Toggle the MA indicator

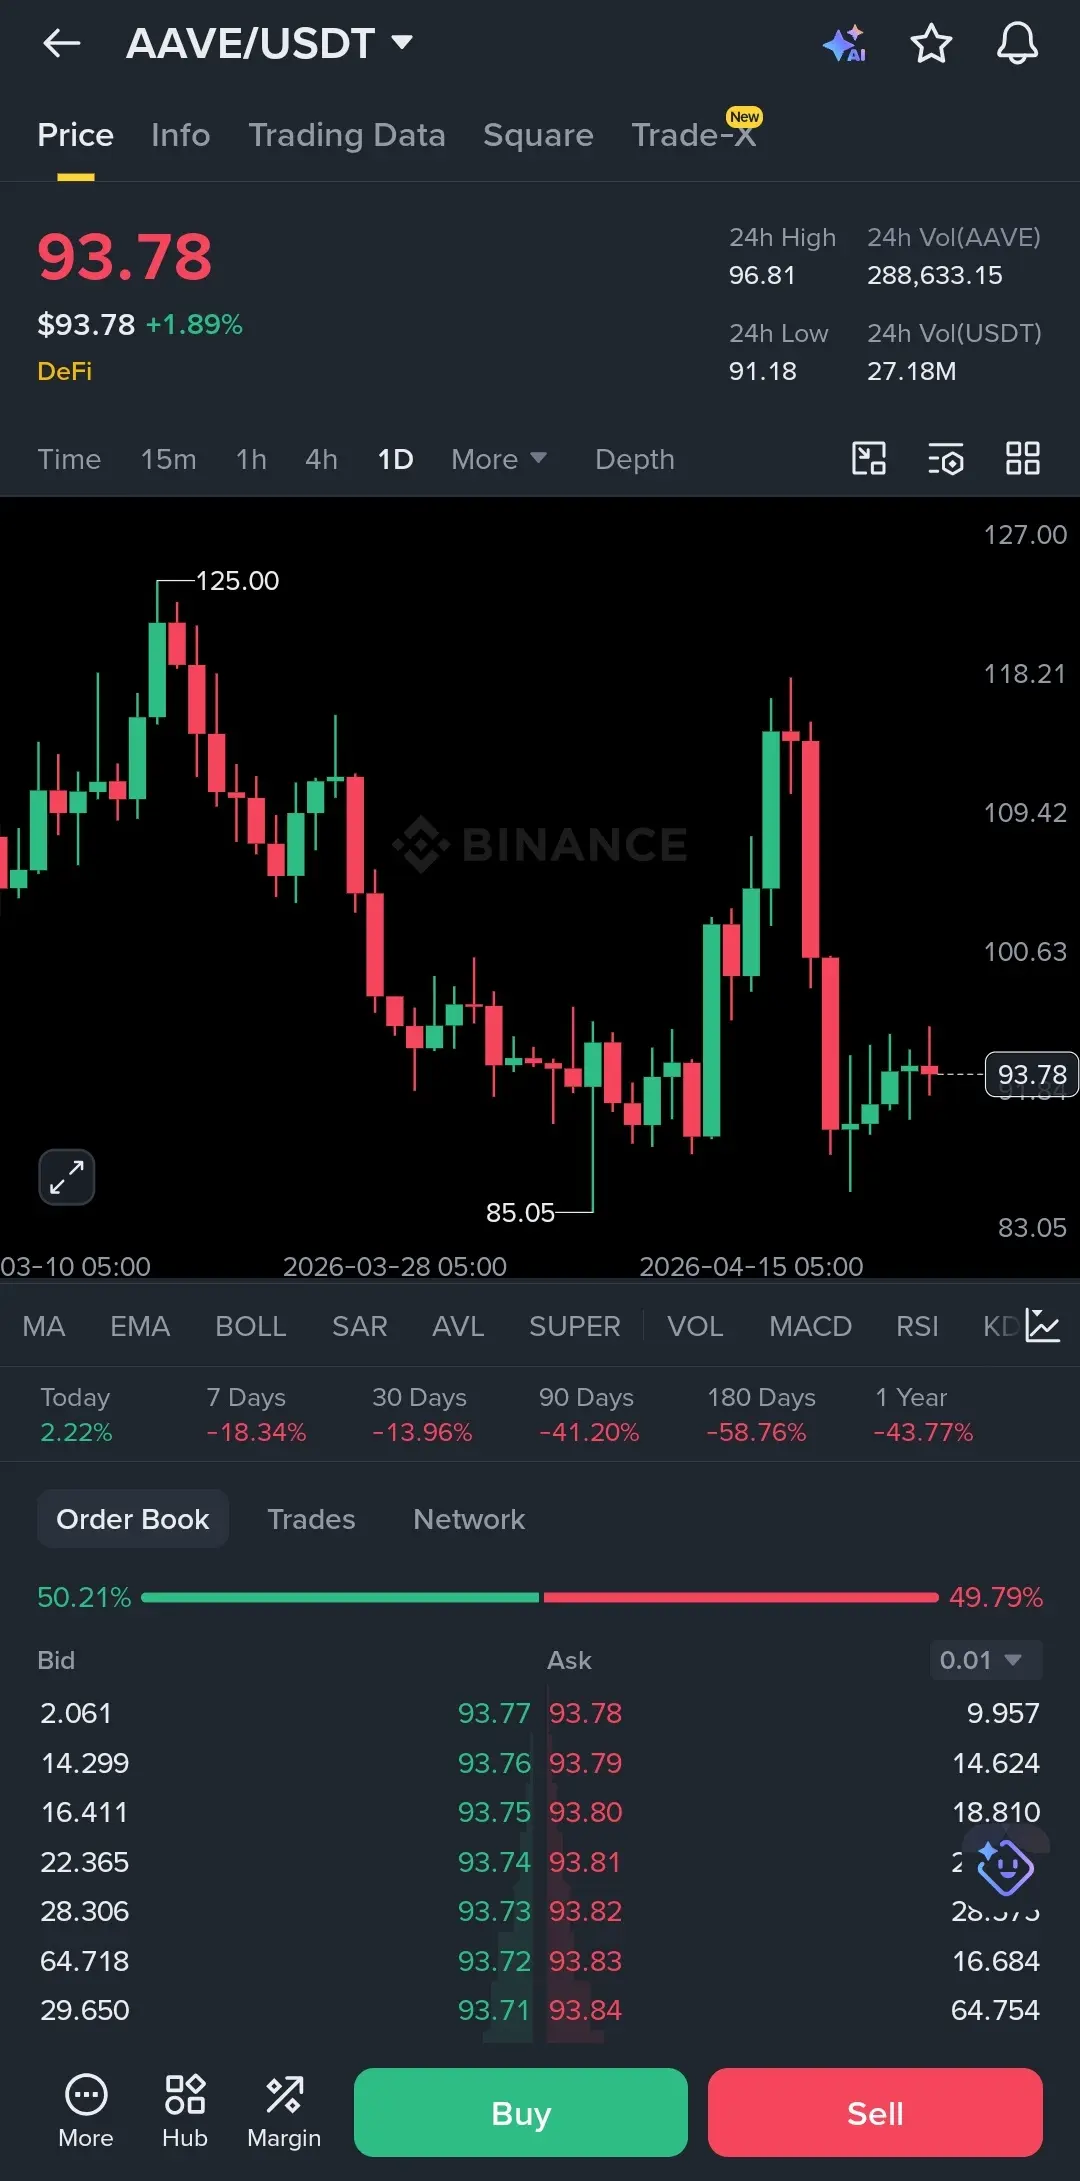pos(44,1326)
